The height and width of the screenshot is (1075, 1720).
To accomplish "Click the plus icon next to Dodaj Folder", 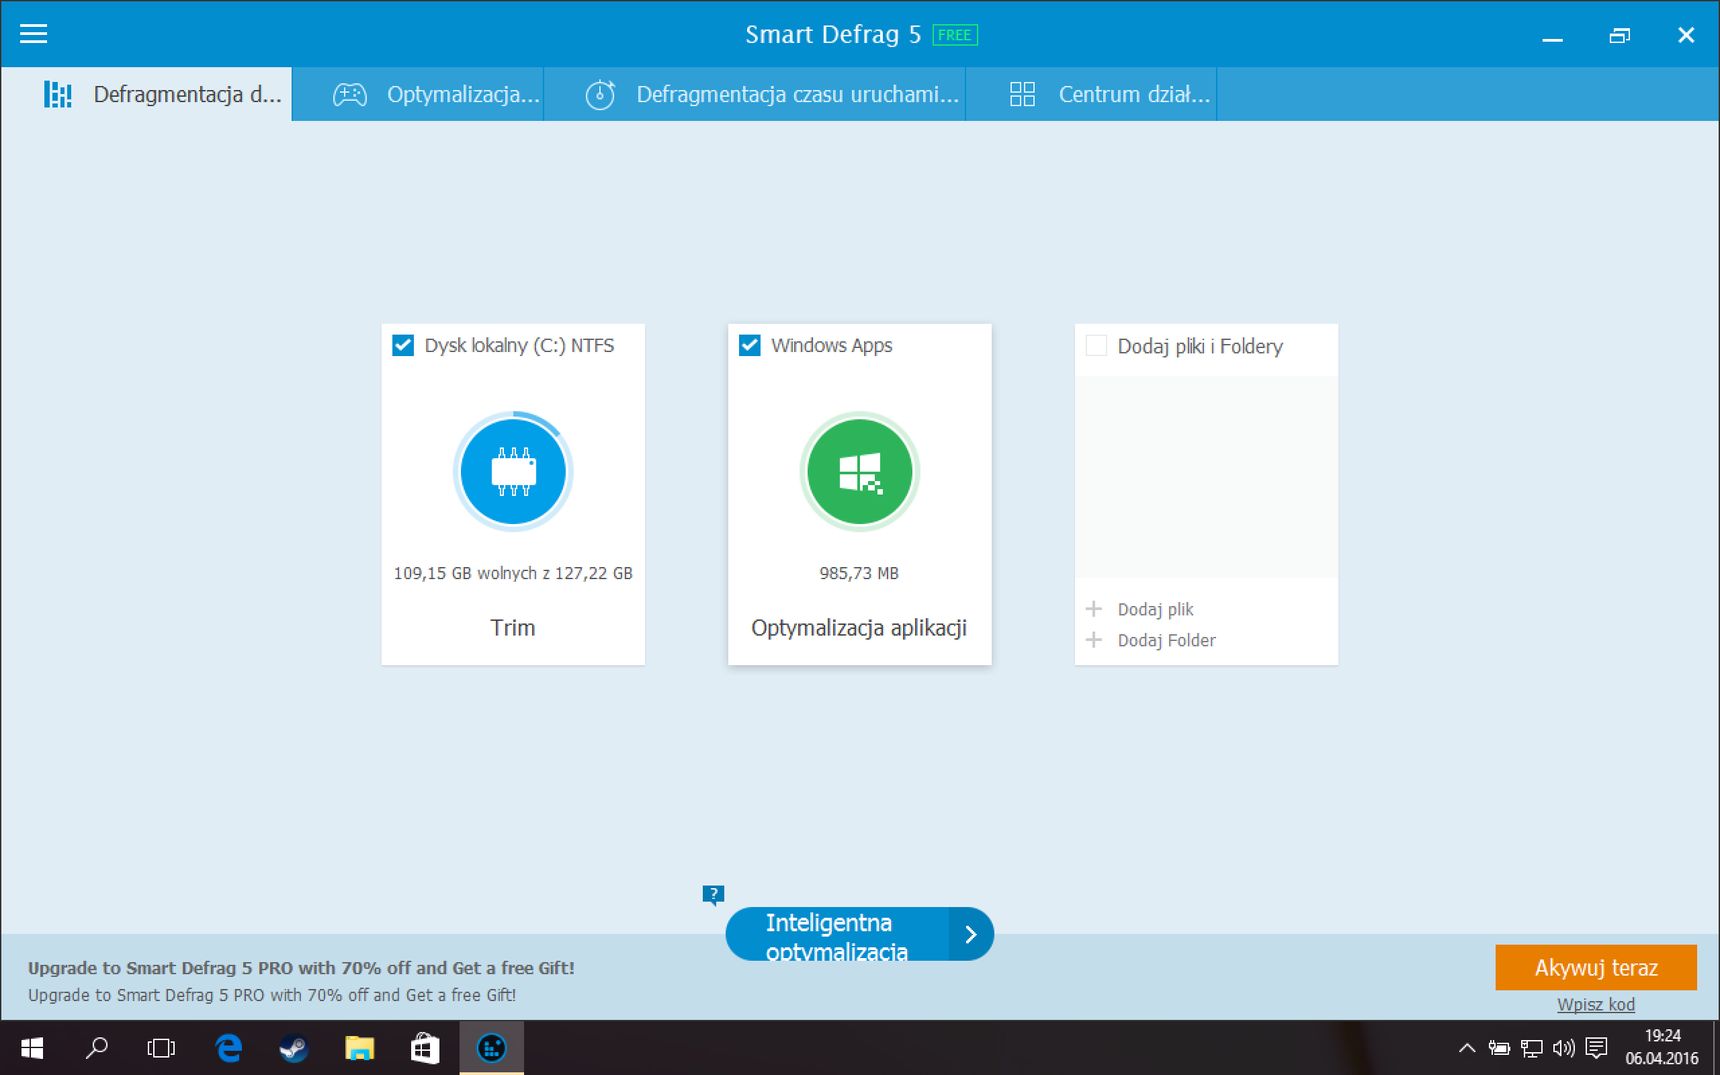I will click(x=1094, y=640).
